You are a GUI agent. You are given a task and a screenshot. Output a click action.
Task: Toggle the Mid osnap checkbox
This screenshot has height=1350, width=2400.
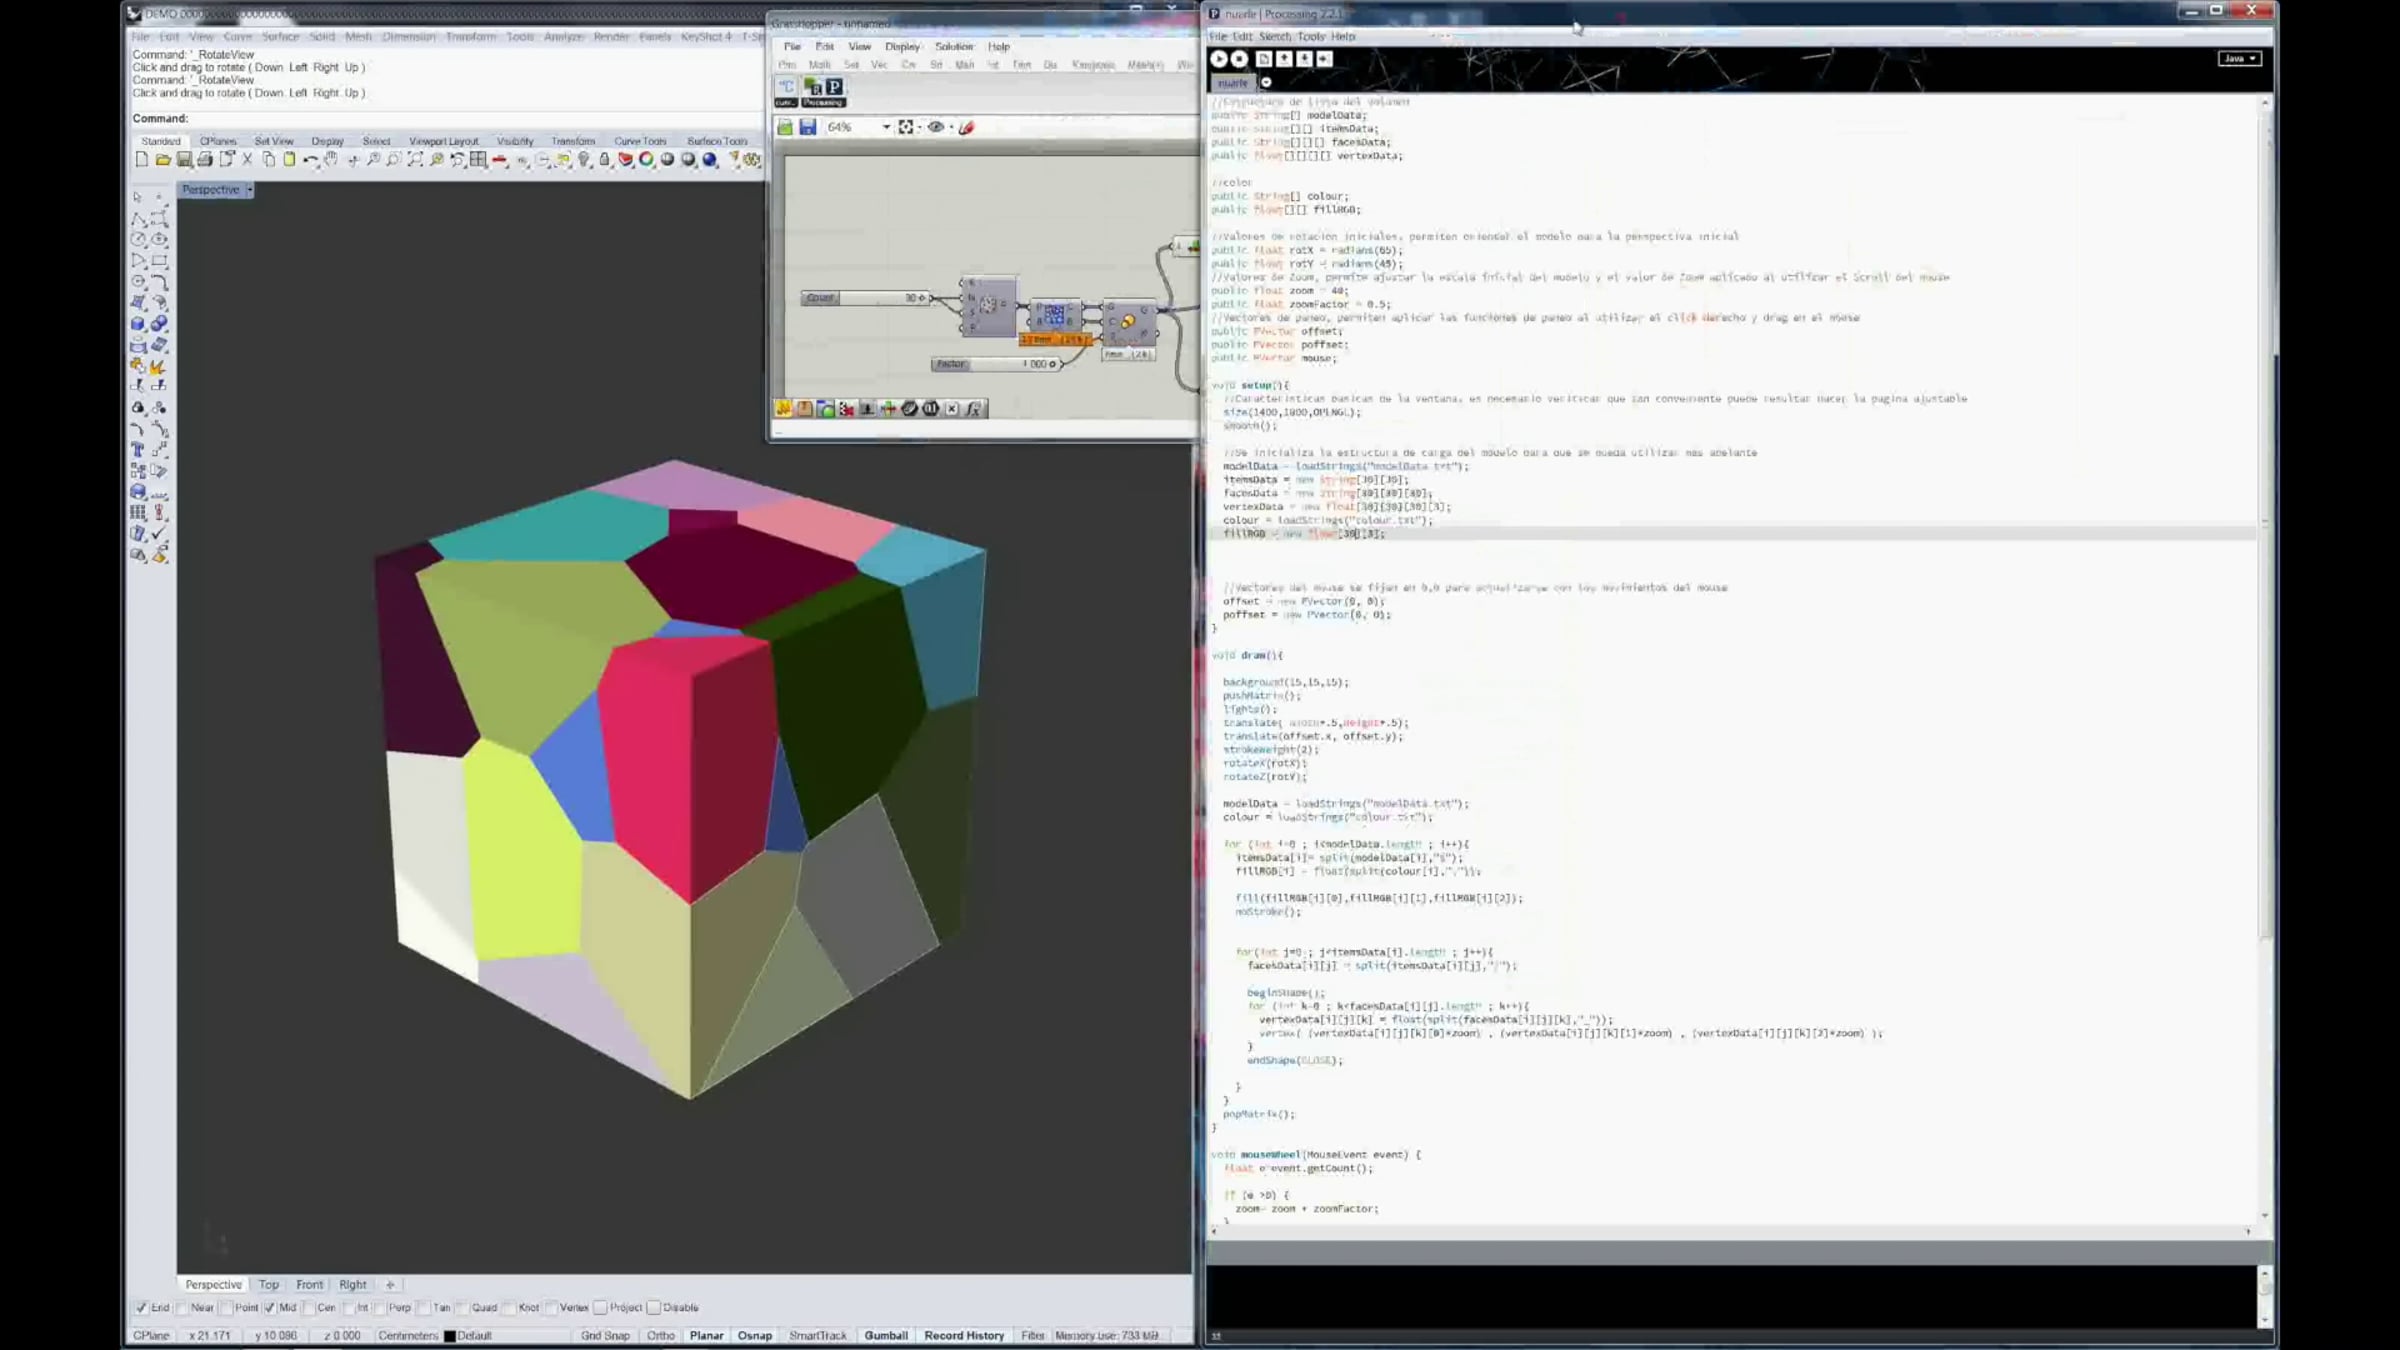[269, 1307]
